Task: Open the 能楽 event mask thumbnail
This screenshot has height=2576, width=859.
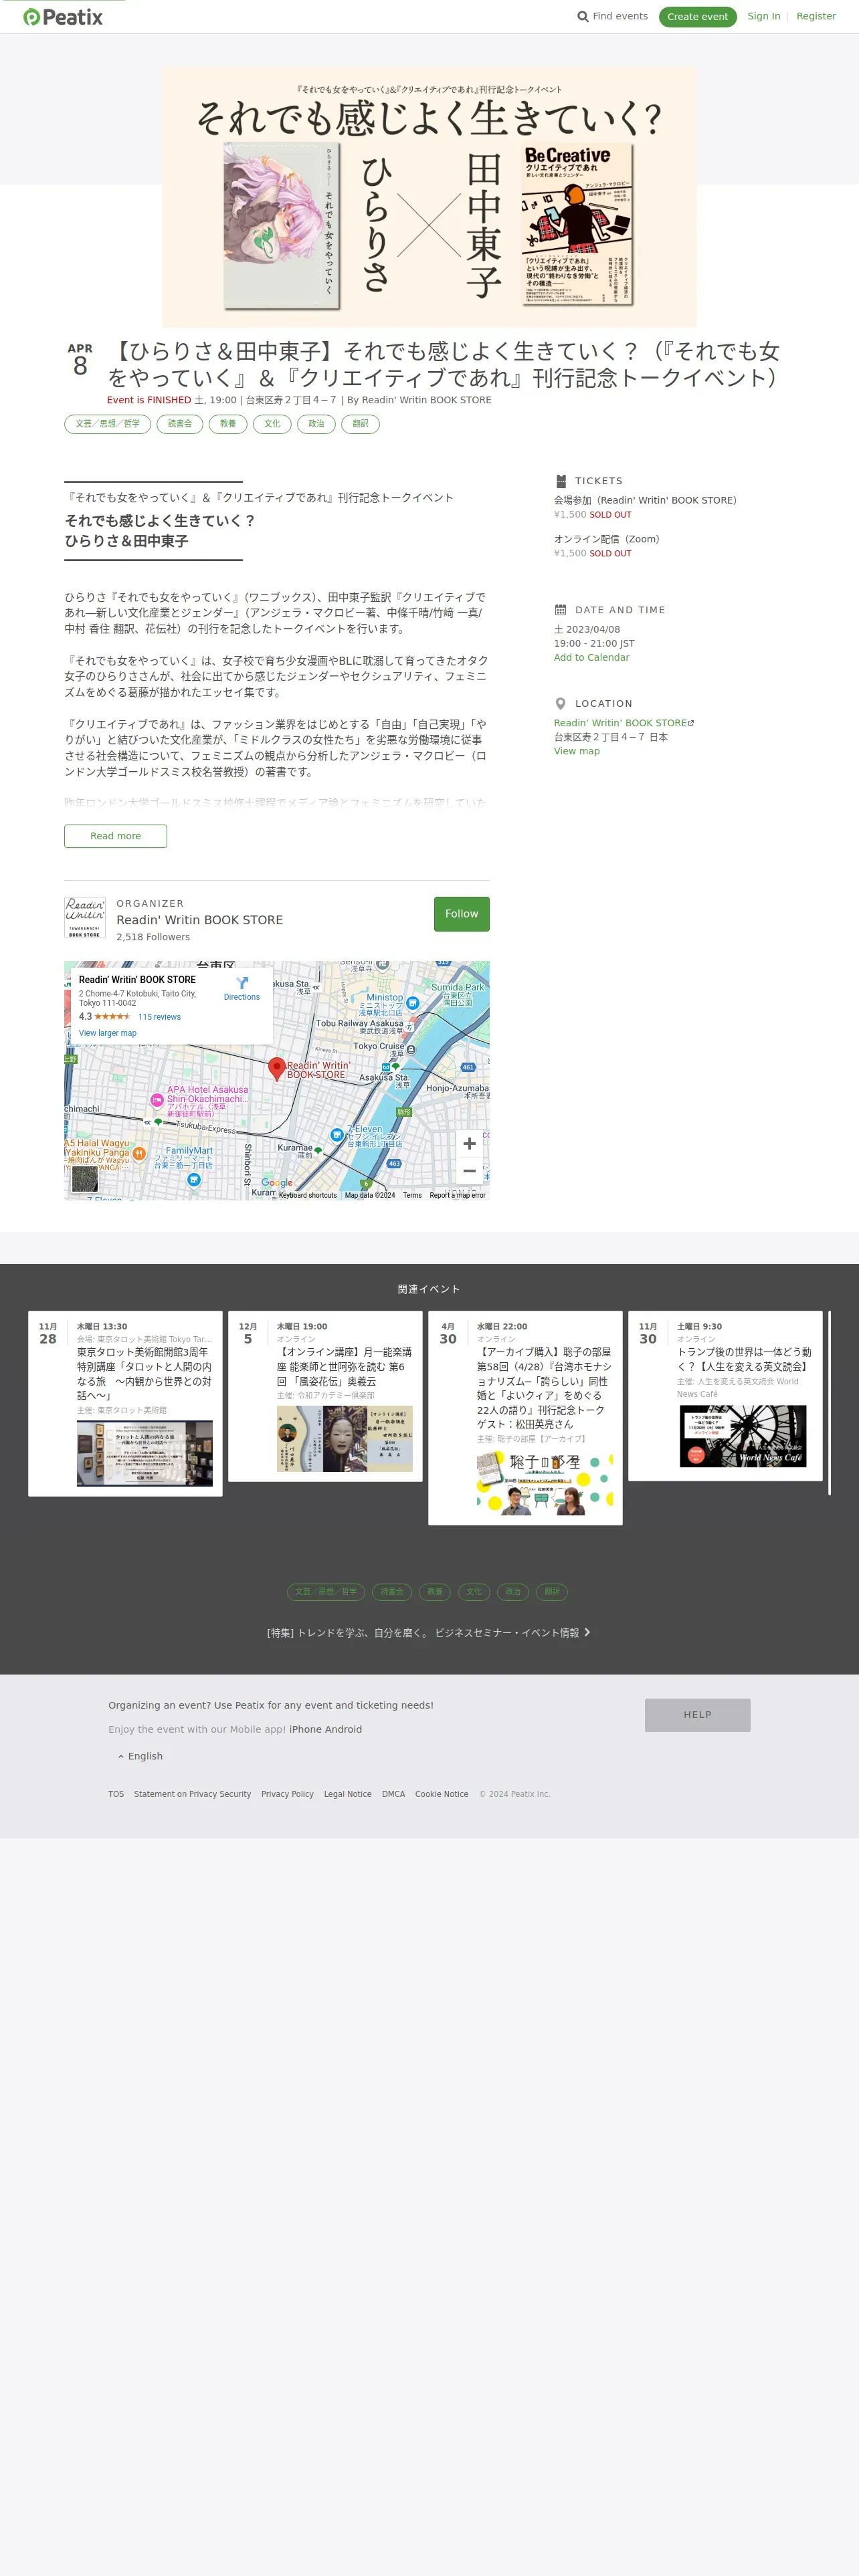Action: point(345,1438)
